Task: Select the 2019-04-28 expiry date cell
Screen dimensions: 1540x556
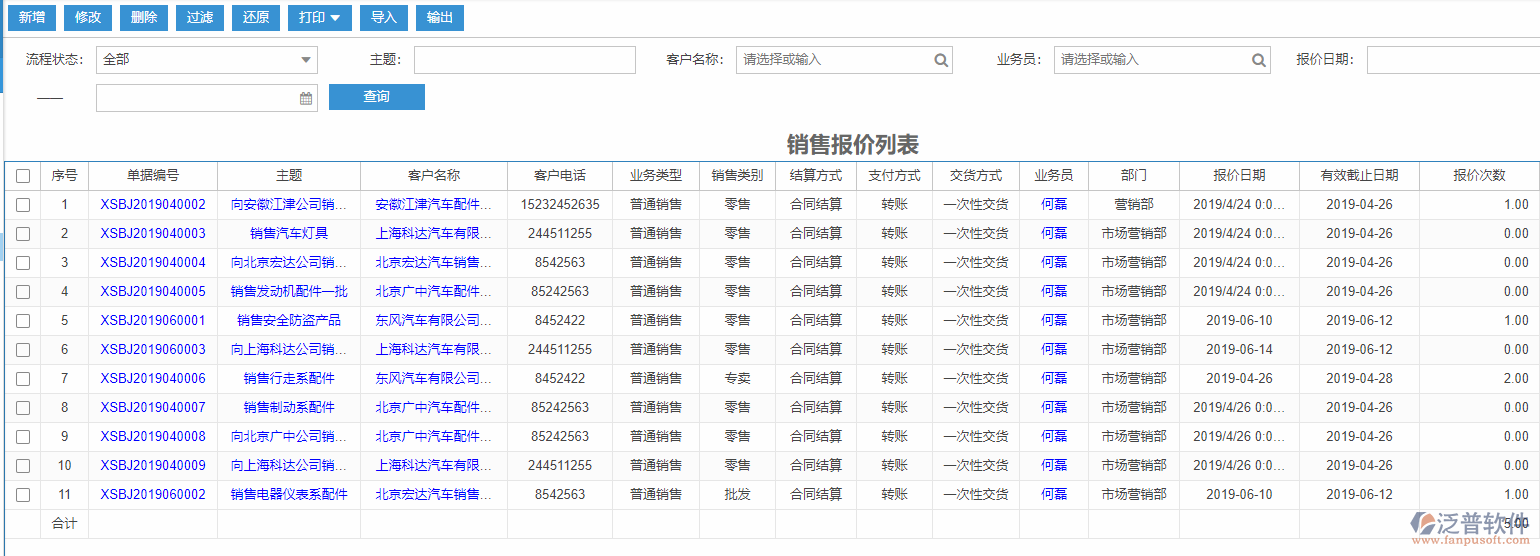Action: pyautogui.click(x=1359, y=379)
